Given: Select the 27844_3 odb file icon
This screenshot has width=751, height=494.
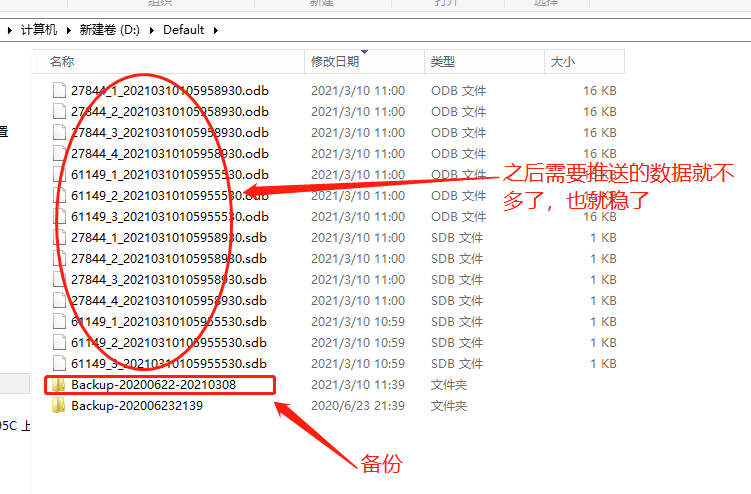Looking at the screenshot, I should point(59,133).
